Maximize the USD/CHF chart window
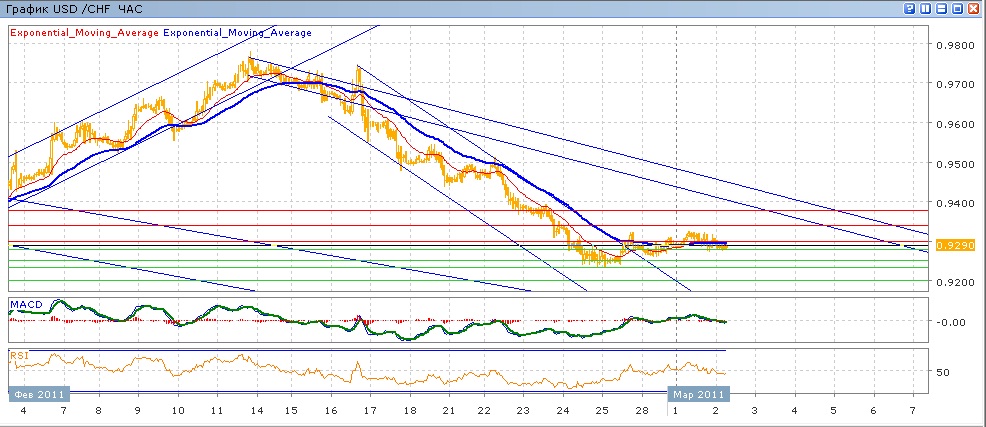The width and height of the screenshot is (986, 427). pos(958,8)
